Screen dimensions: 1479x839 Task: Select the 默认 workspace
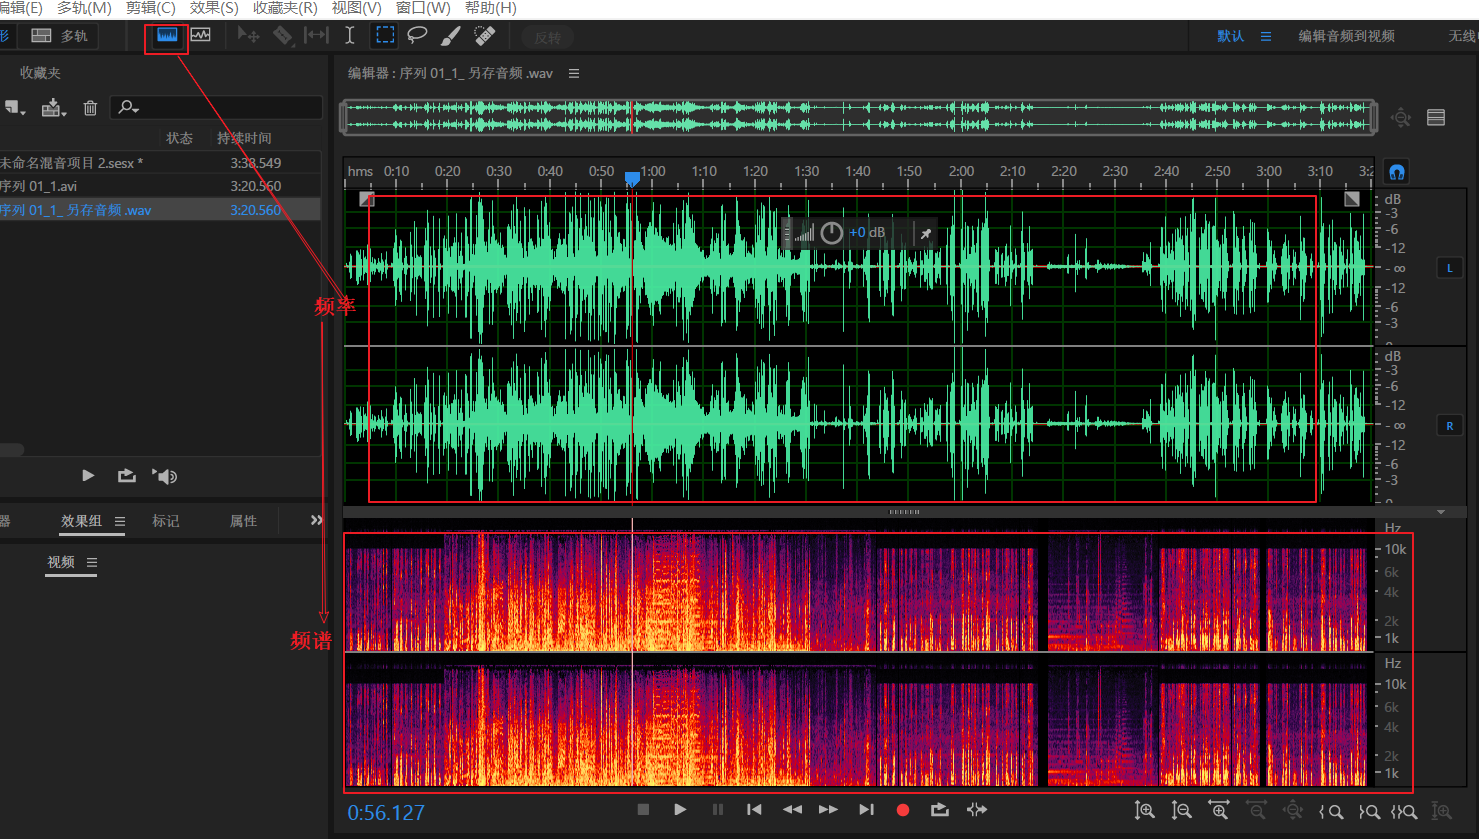pos(1231,36)
